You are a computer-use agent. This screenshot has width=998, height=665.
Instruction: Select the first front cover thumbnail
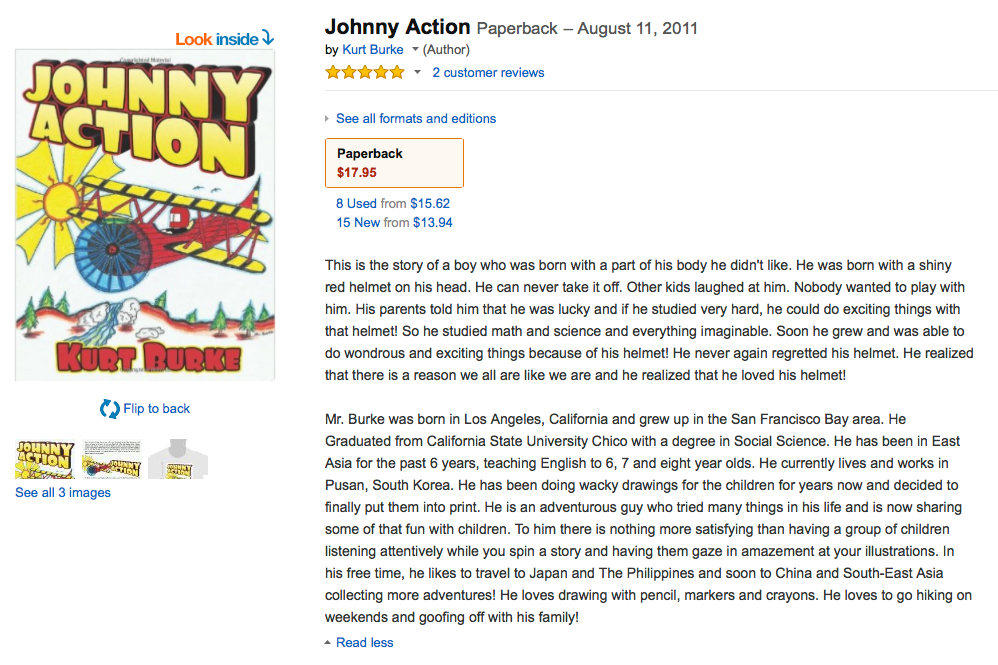(45, 459)
